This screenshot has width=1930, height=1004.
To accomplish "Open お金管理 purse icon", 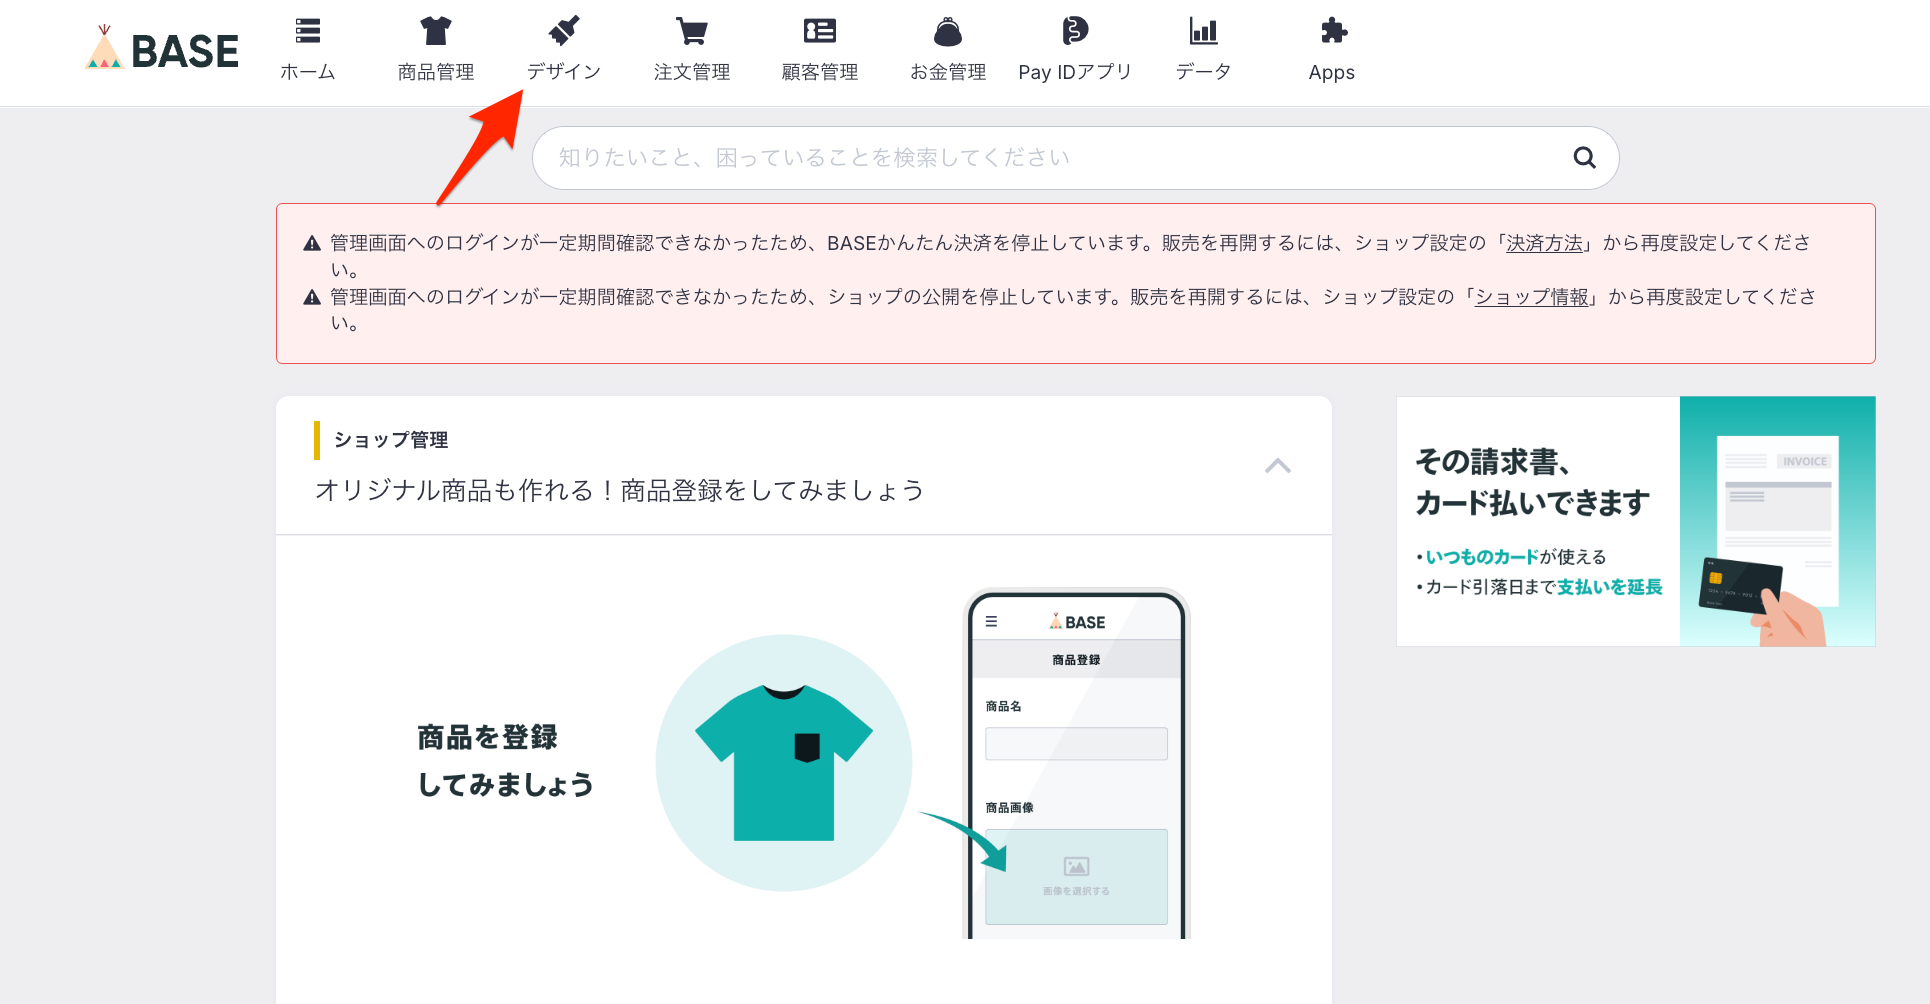I will pos(947,31).
